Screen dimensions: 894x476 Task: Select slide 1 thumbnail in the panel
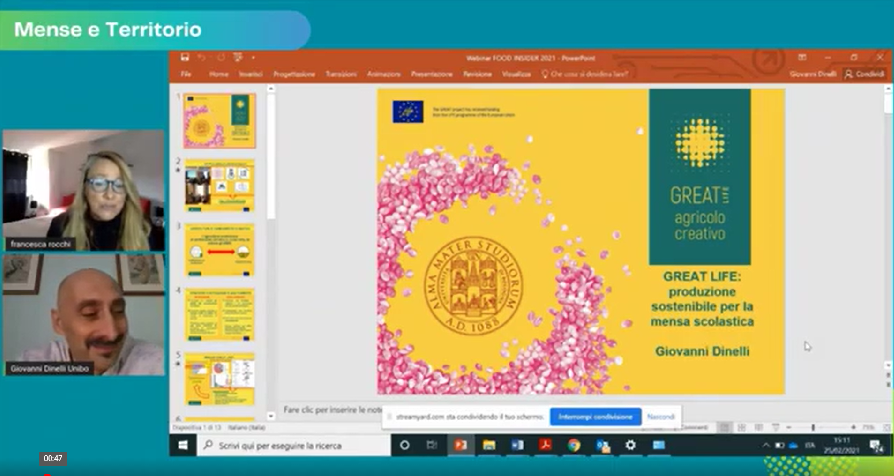220,121
